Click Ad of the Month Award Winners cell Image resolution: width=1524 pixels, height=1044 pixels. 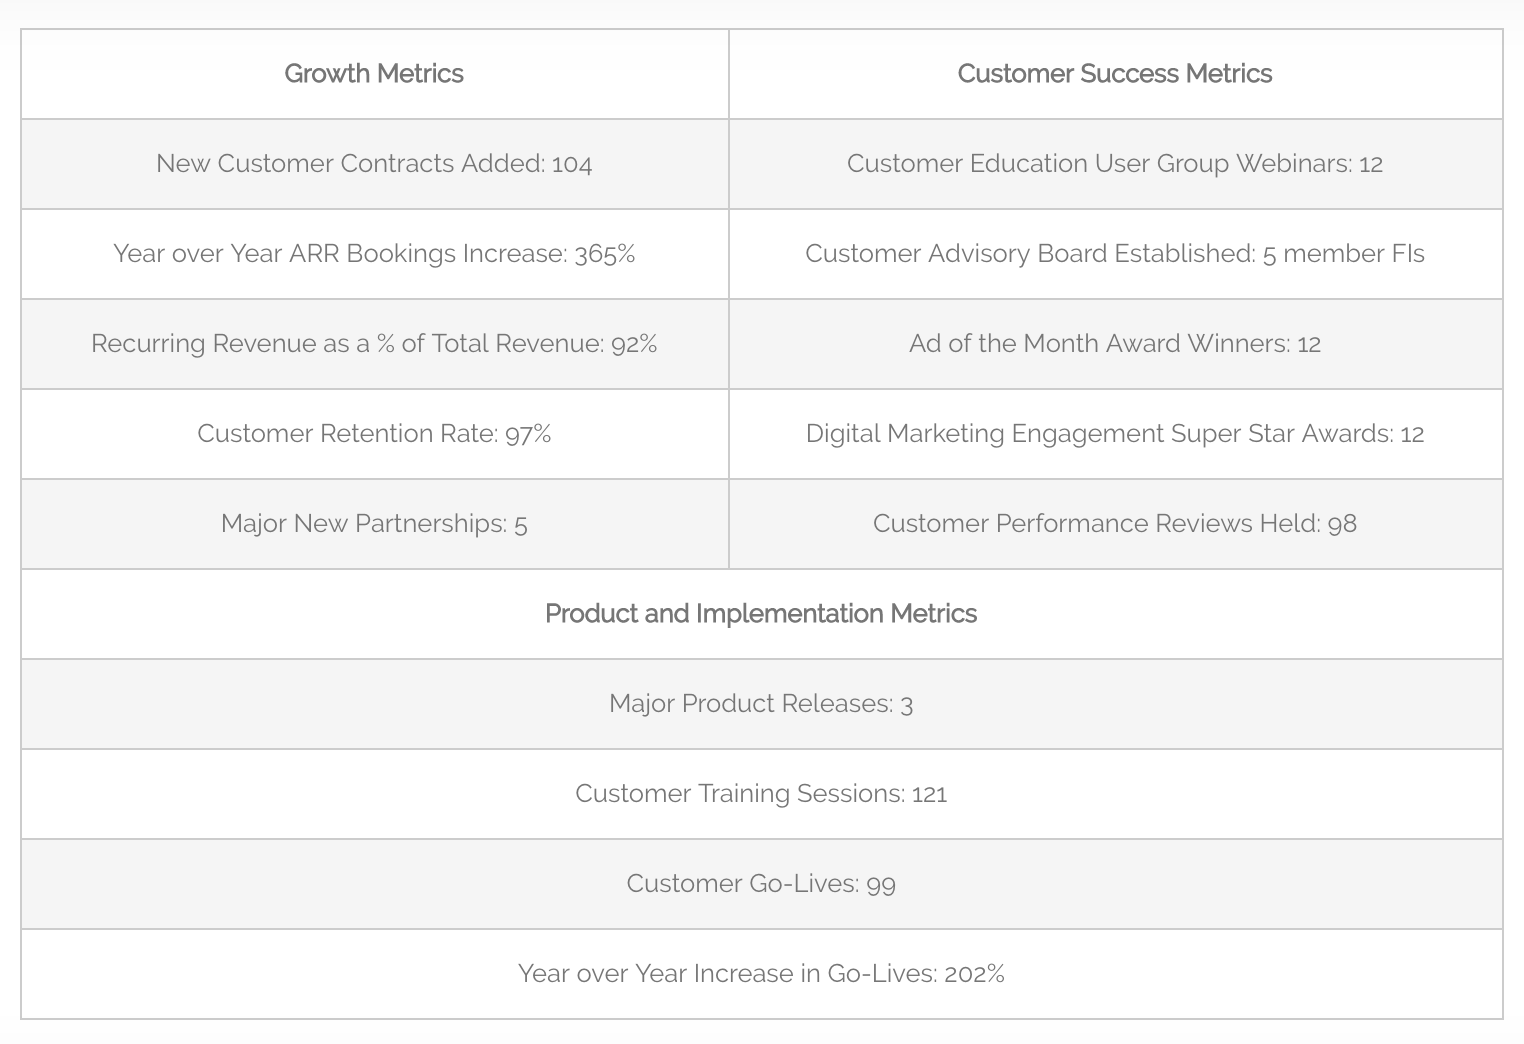click(1115, 344)
